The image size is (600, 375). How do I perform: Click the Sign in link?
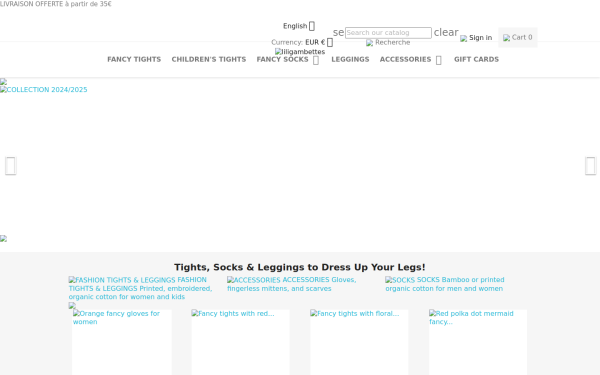(476, 38)
